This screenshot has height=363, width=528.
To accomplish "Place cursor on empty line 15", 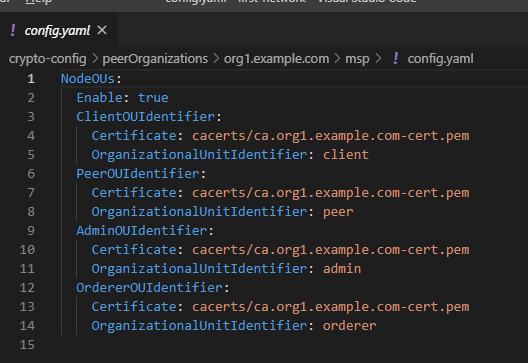I will coord(293,344).
